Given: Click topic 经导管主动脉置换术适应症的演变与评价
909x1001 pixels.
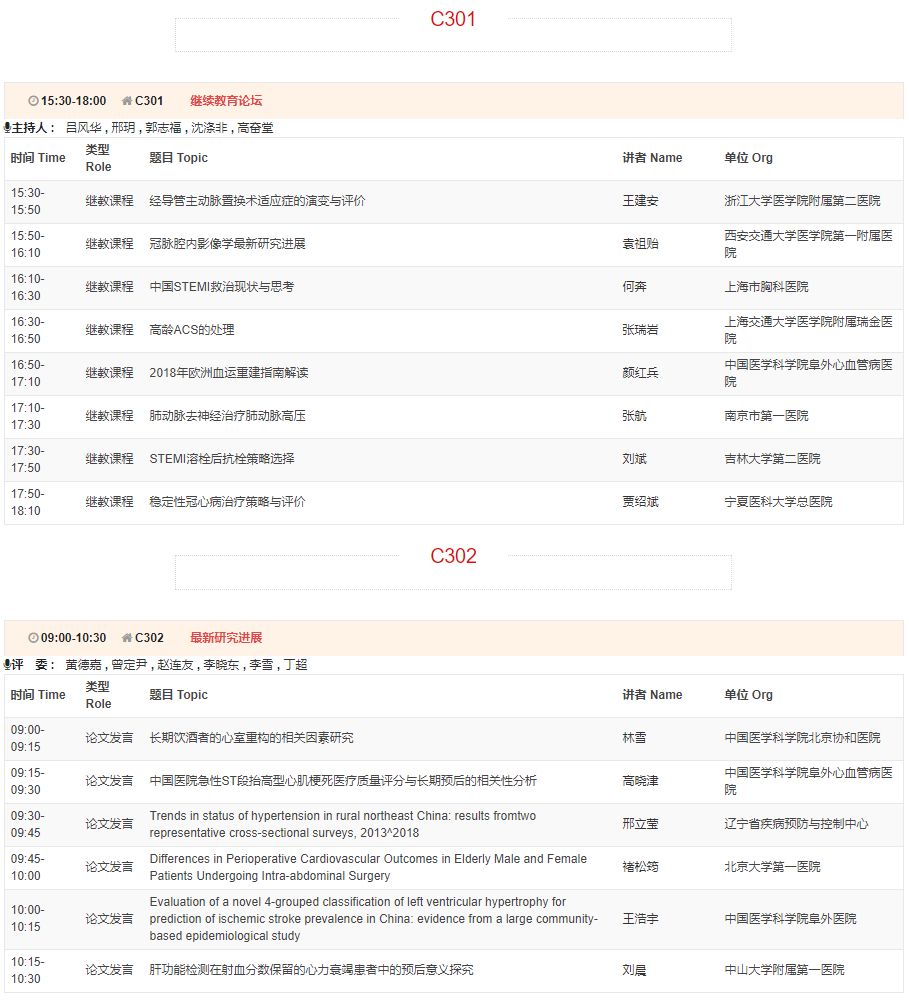Looking at the screenshot, I should [x=257, y=200].
